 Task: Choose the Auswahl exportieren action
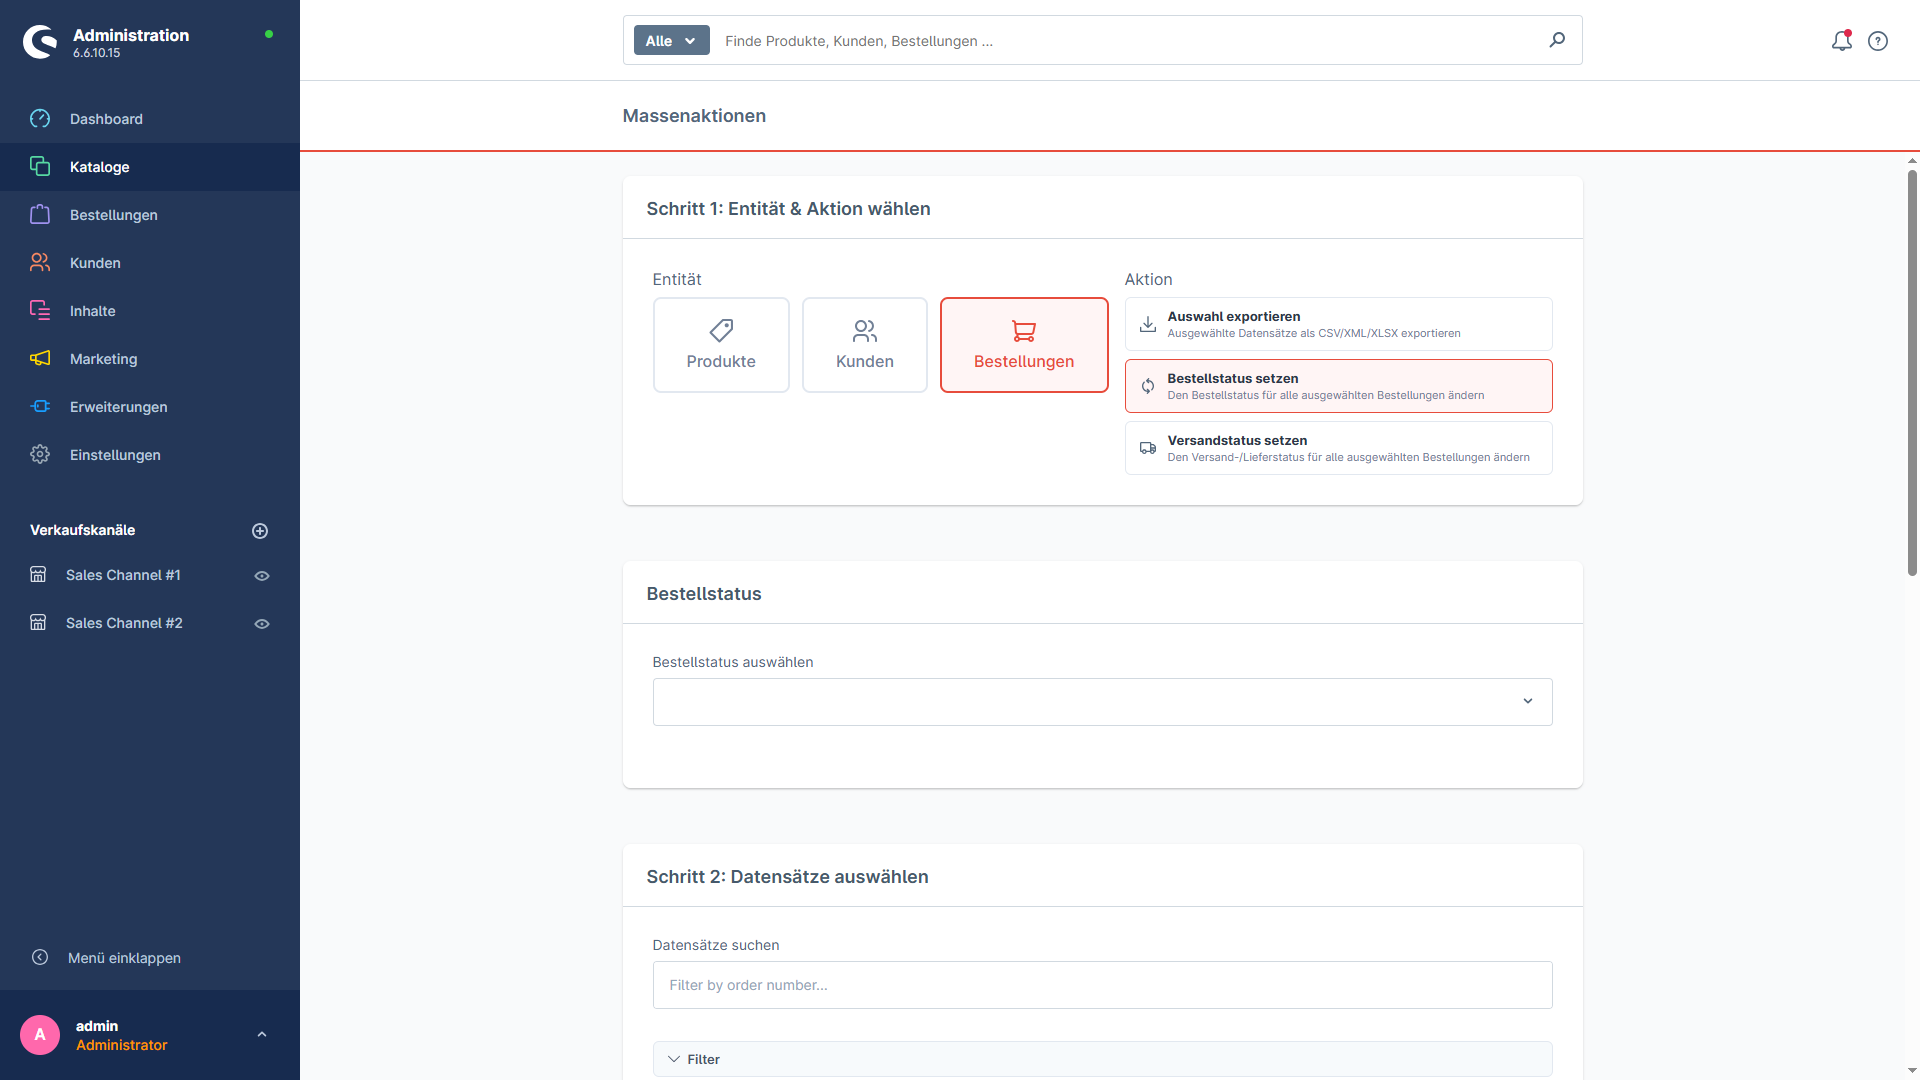[1338, 324]
